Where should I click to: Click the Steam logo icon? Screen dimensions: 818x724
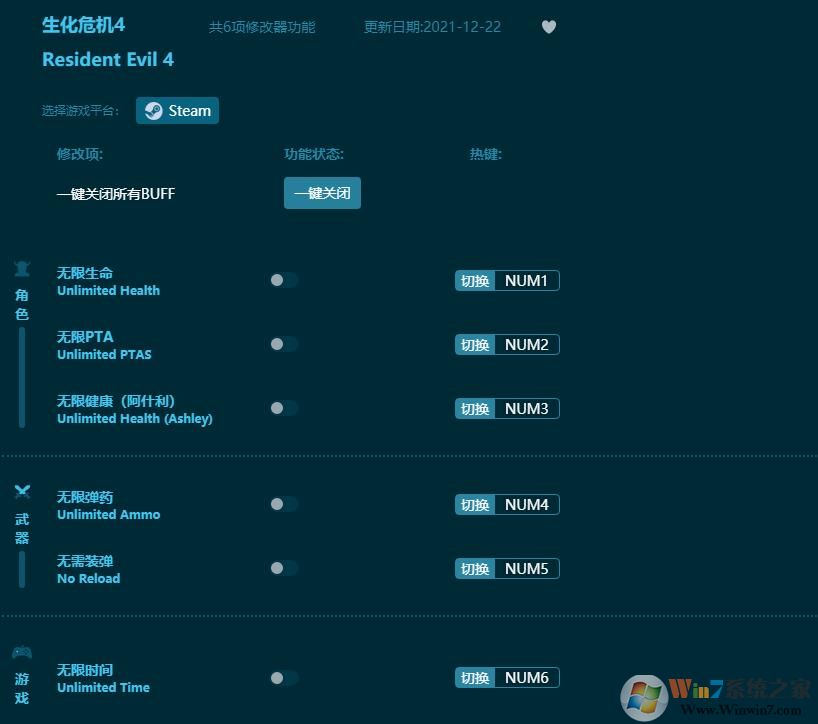[153, 110]
